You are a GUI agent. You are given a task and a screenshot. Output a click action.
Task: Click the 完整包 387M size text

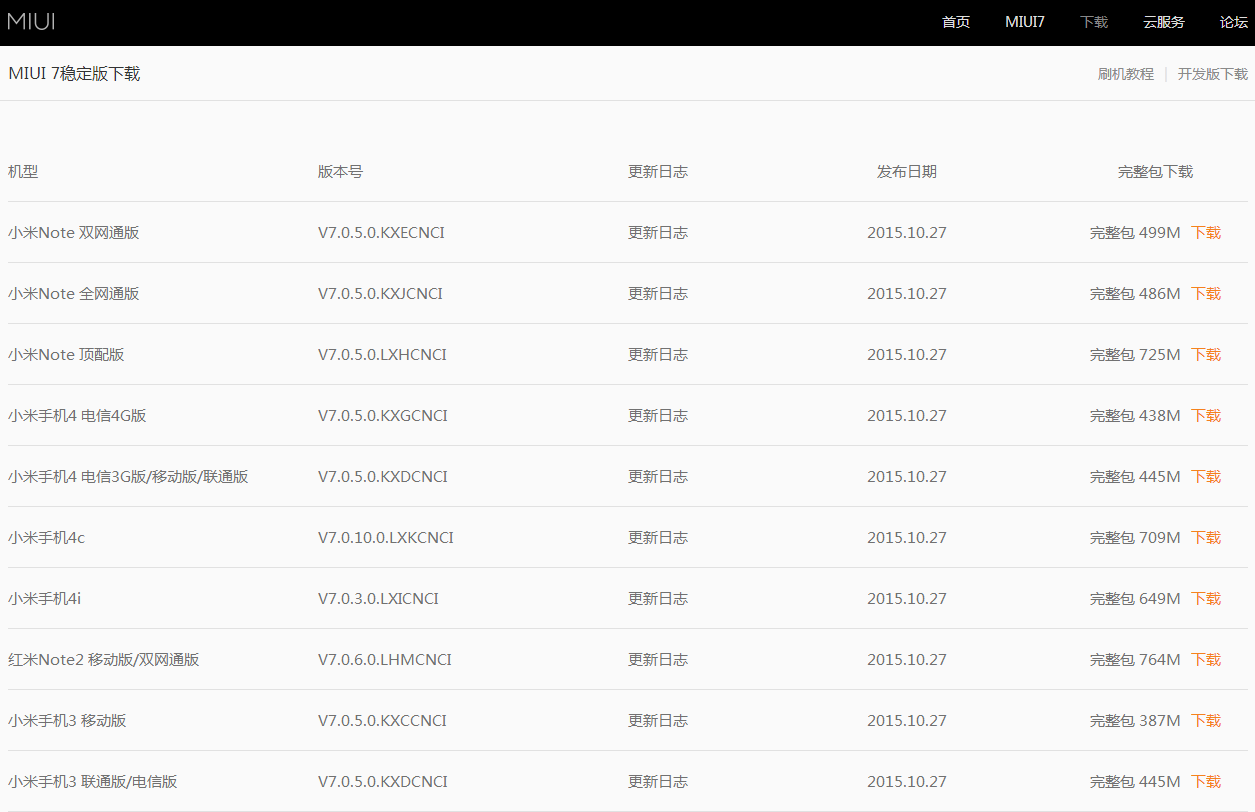(1135, 721)
